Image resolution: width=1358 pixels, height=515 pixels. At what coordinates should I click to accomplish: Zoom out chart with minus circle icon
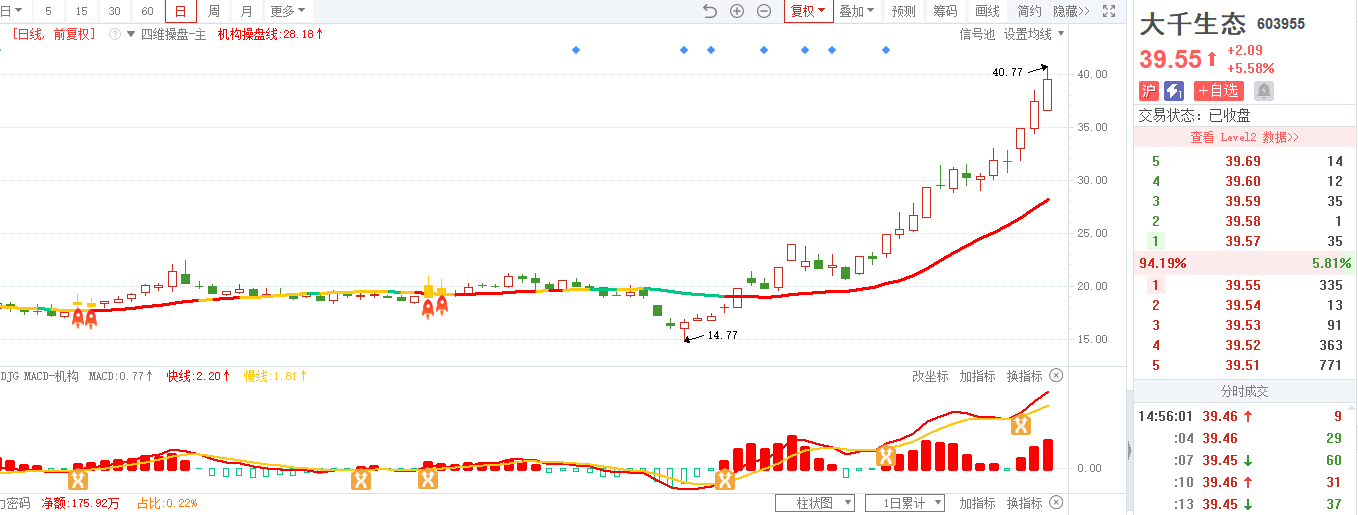(764, 11)
